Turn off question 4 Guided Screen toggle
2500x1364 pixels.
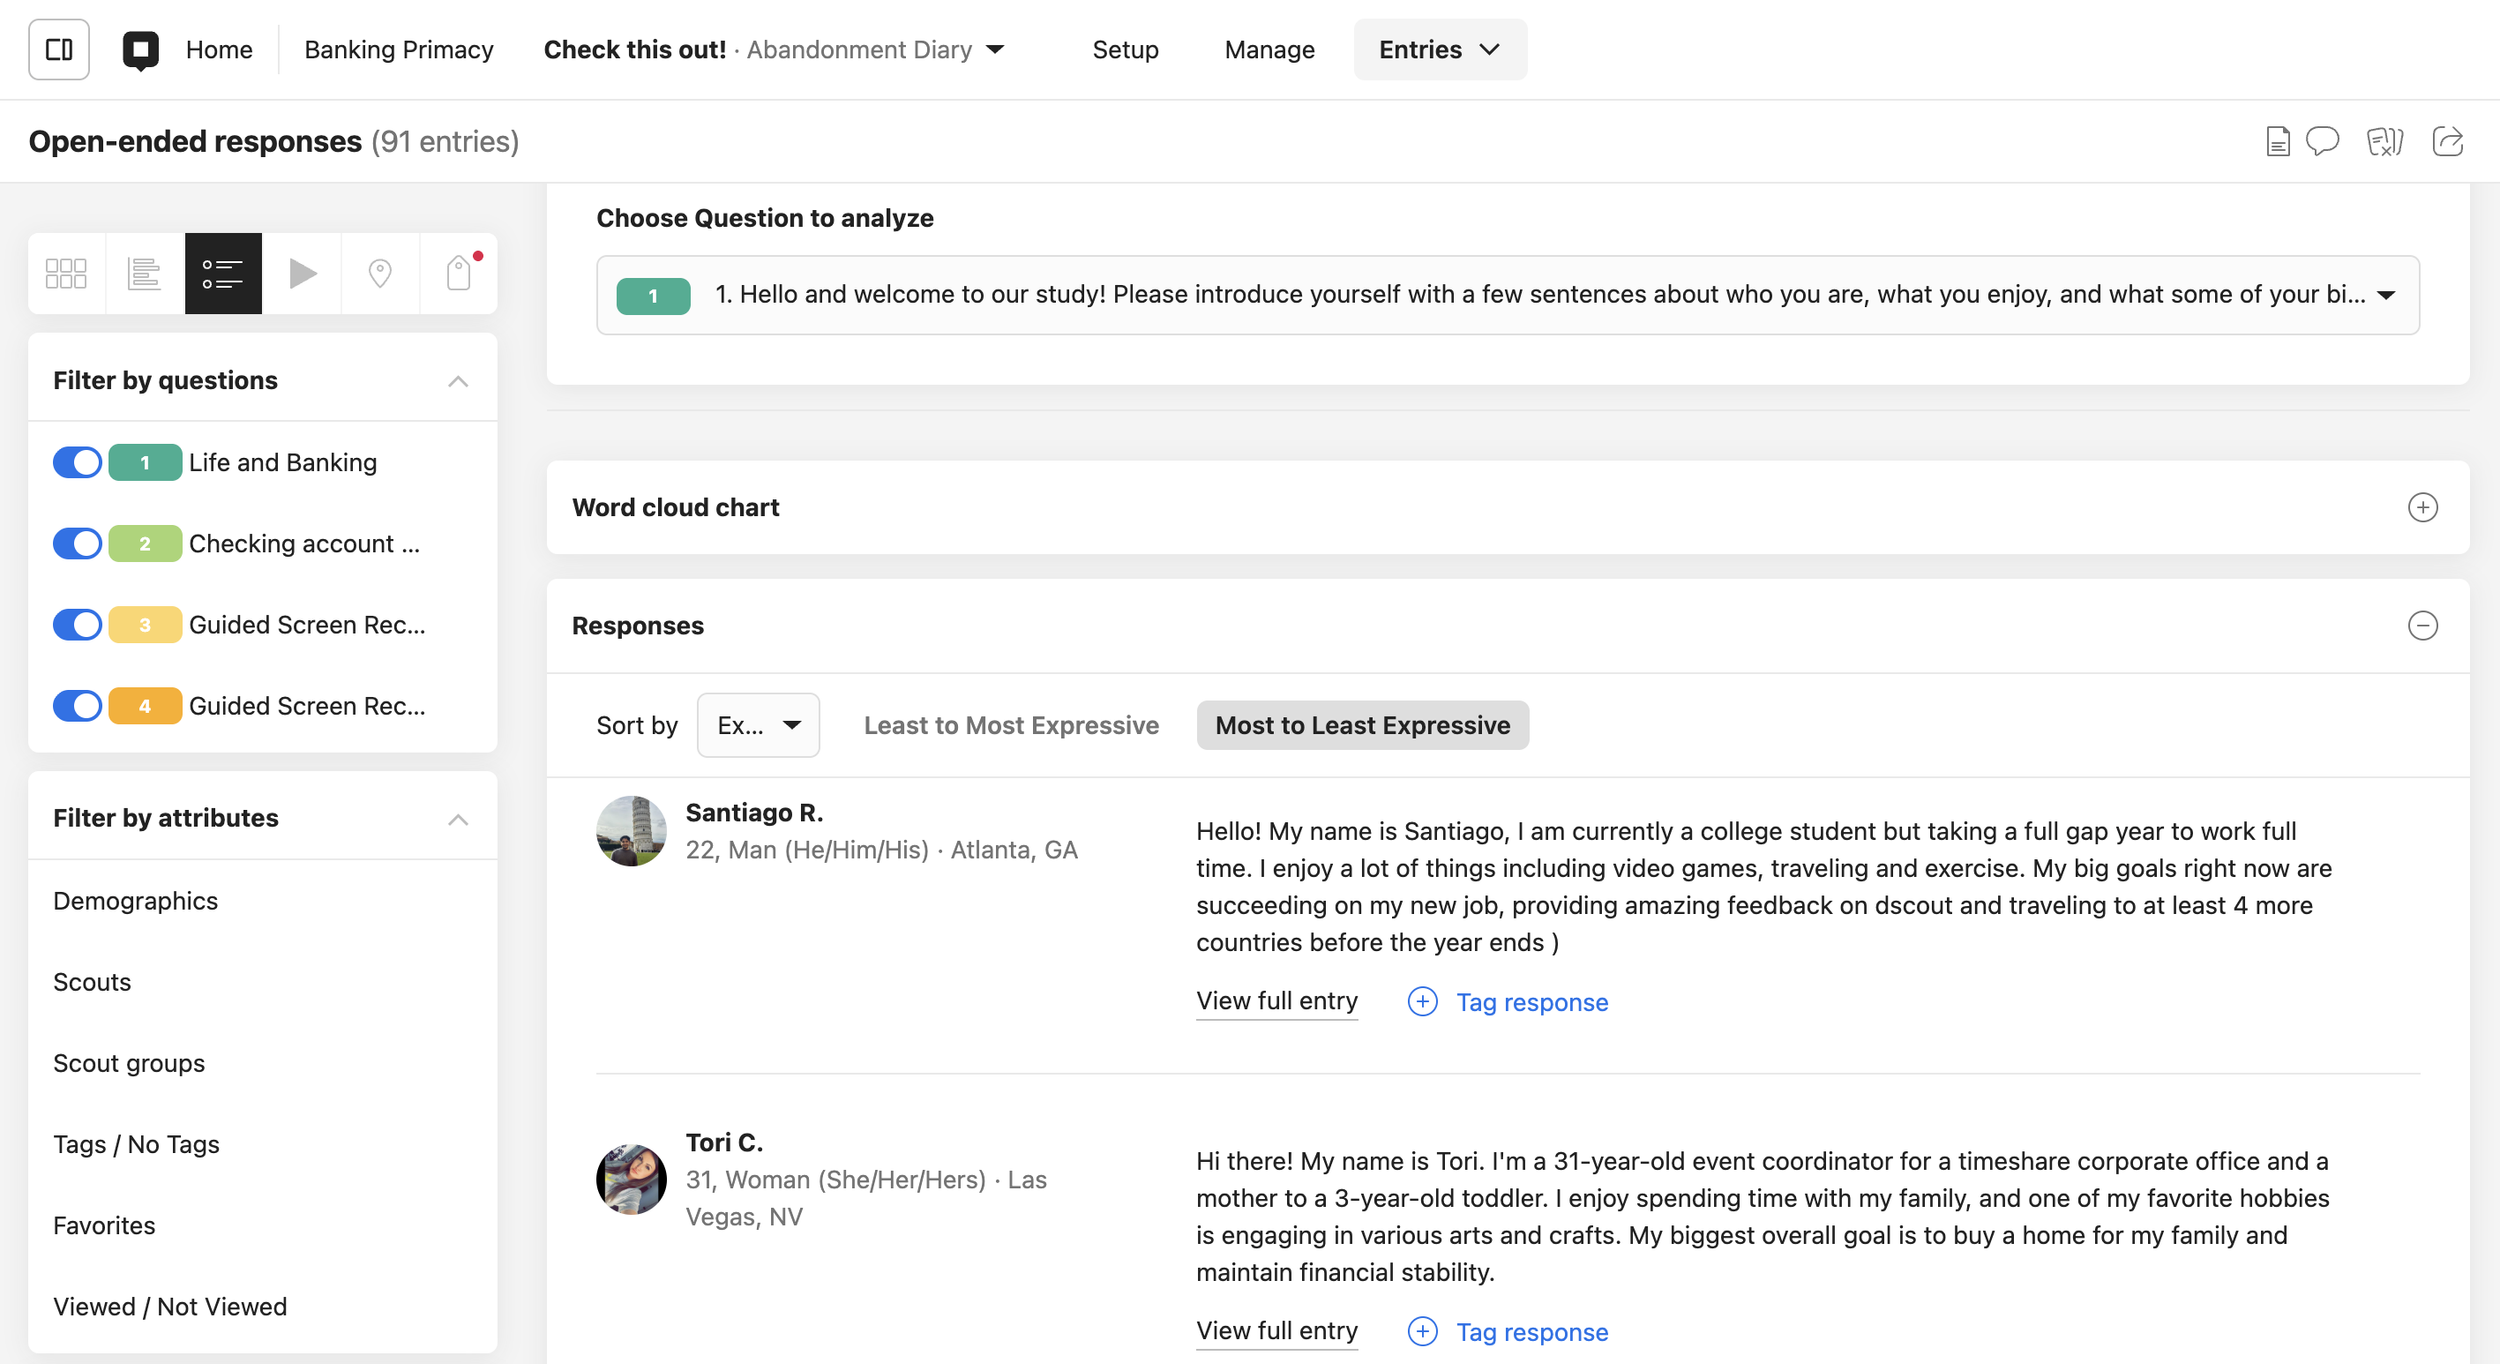77,706
